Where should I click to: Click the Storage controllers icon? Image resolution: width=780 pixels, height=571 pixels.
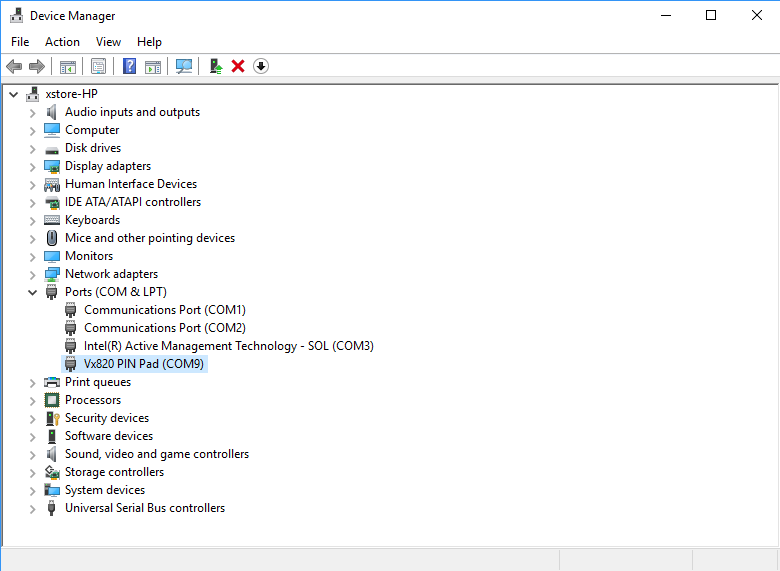[x=52, y=472]
